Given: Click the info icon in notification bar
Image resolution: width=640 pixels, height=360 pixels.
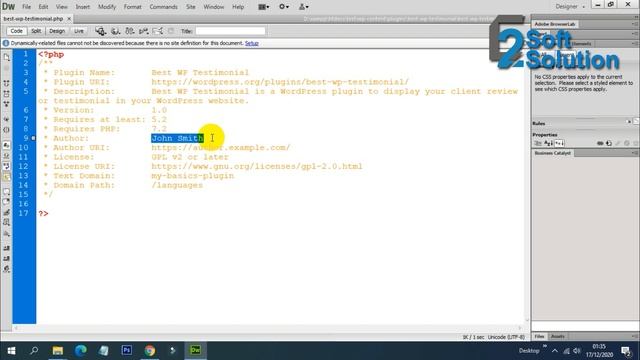Looking at the screenshot, I should [6, 43].
